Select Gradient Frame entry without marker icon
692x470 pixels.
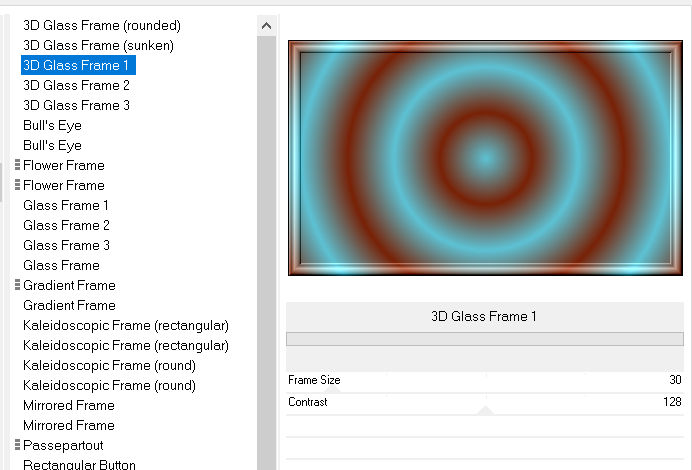tap(69, 305)
